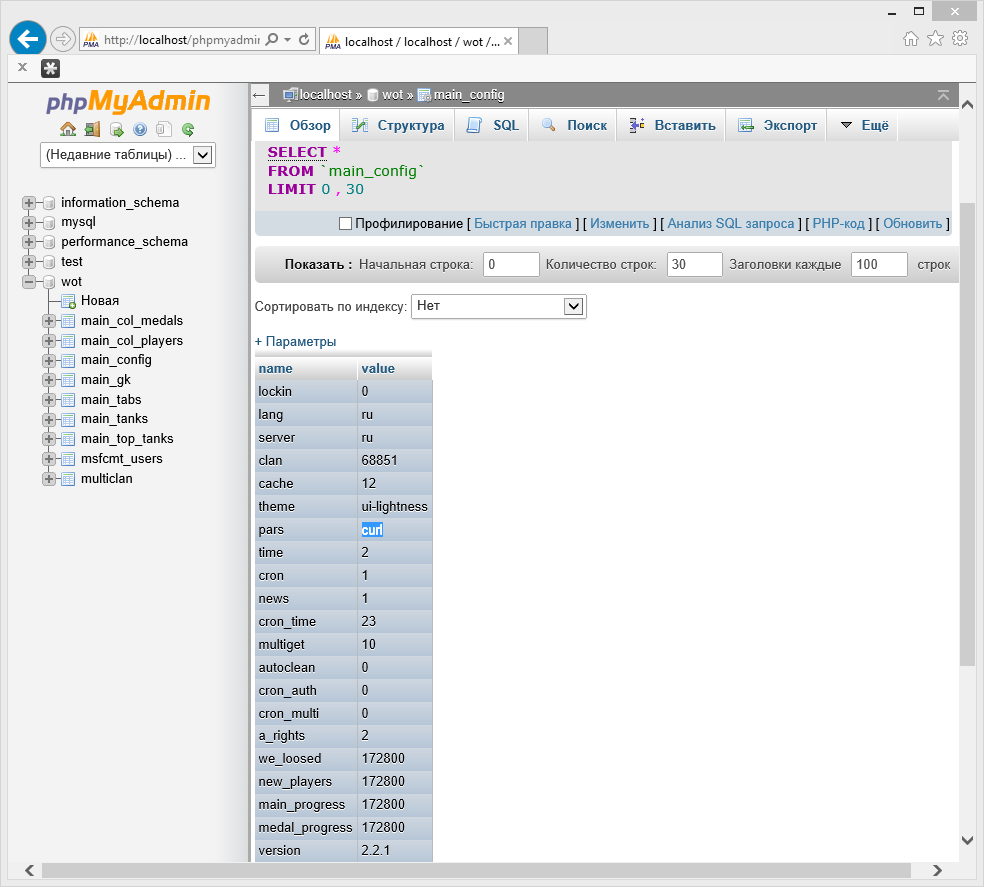Open the browser favorites star icon
Viewport: 984px width, 887px height.
pos(935,39)
